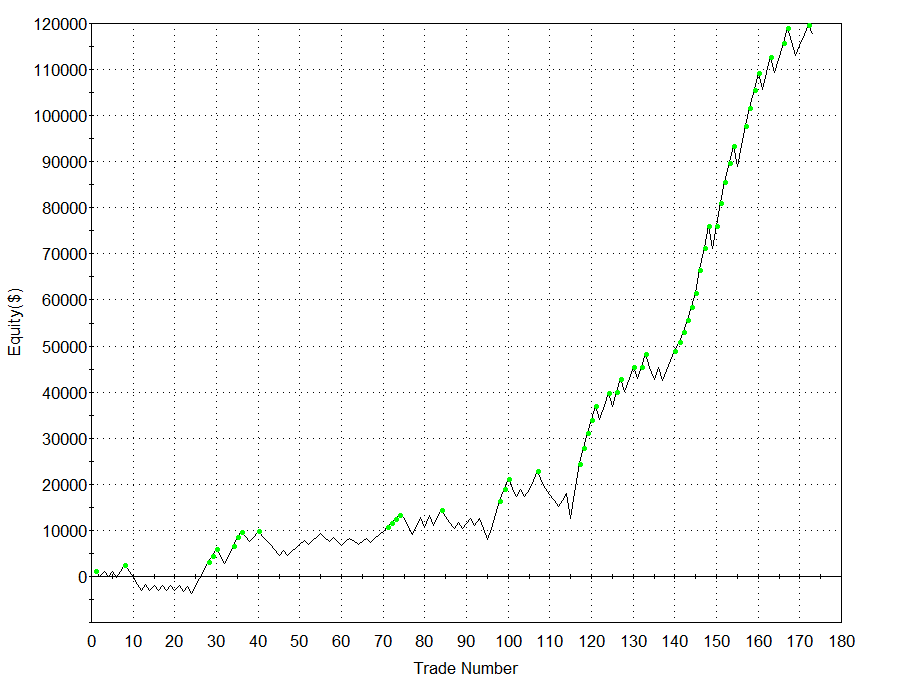This screenshot has width=900, height=687.
Task: Select the isolated green marker near trade 84
Action: [442, 510]
